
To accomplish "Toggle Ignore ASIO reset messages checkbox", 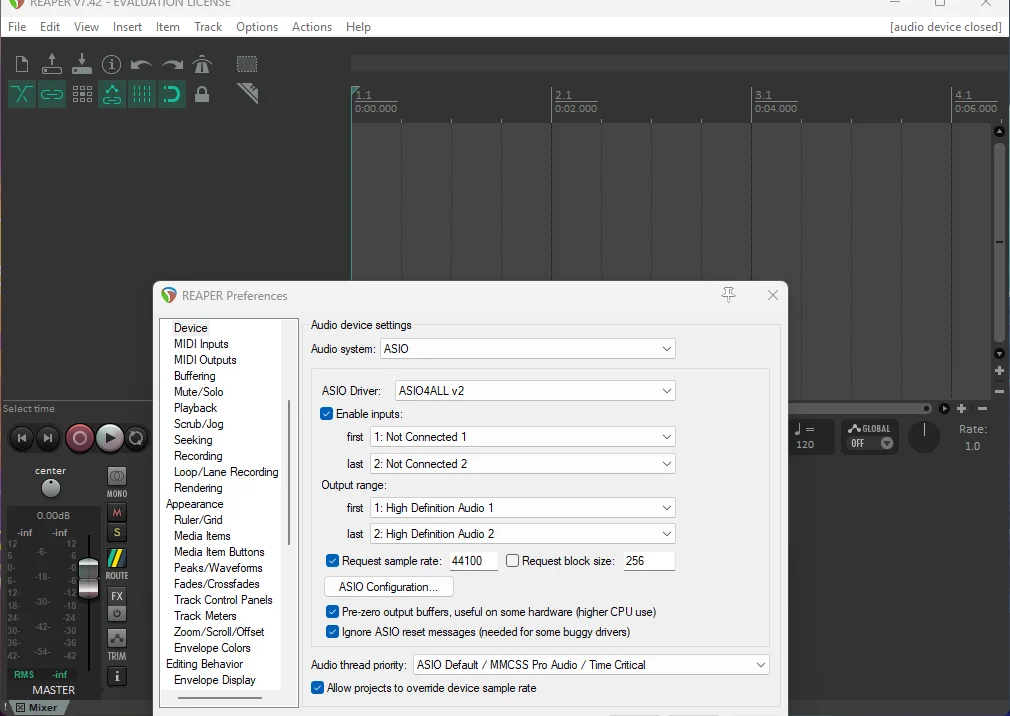I will tap(332, 632).
